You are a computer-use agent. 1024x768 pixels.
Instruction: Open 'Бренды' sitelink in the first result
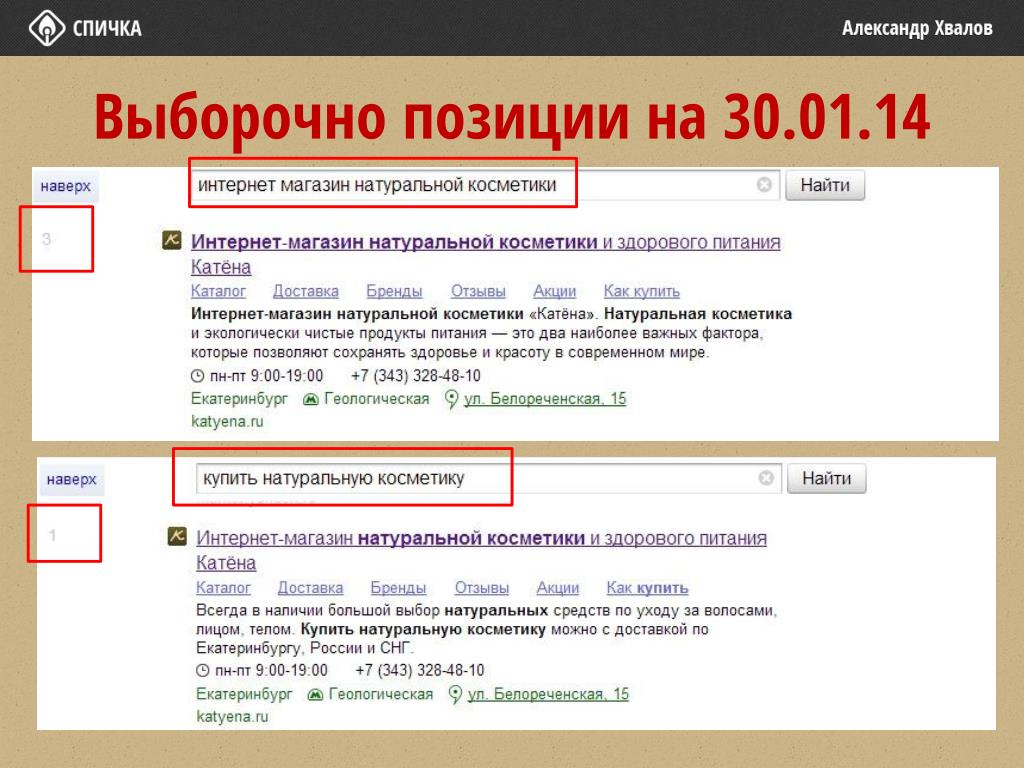[x=394, y=291]
